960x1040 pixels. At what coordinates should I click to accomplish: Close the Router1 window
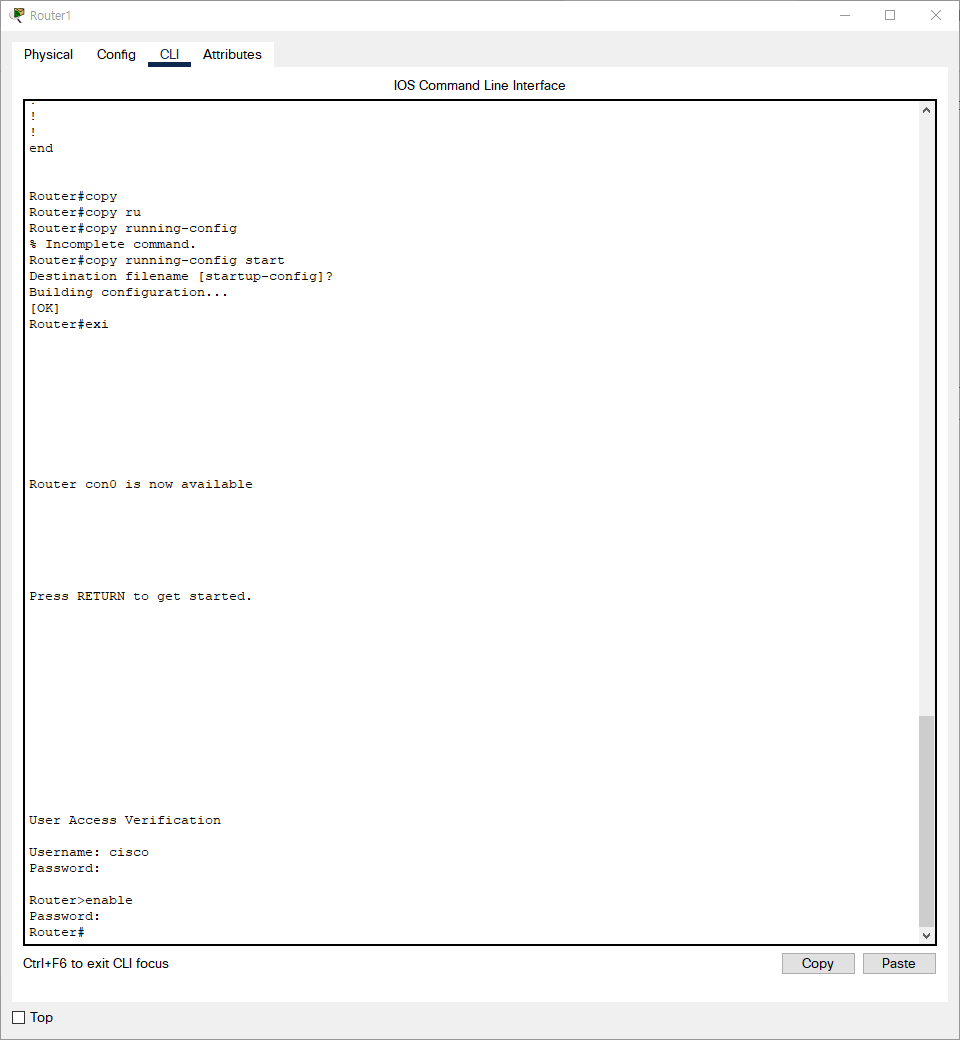pos(935,15)
